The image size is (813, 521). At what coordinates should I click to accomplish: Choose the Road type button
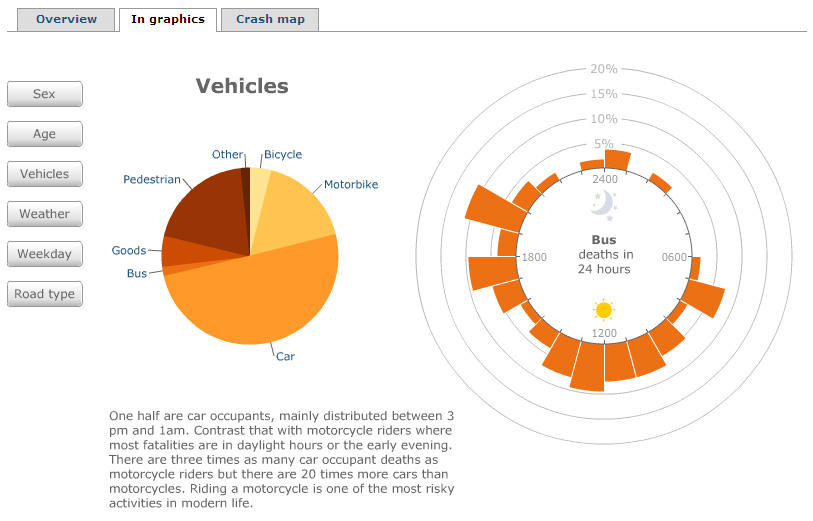[x=44, y=294]
